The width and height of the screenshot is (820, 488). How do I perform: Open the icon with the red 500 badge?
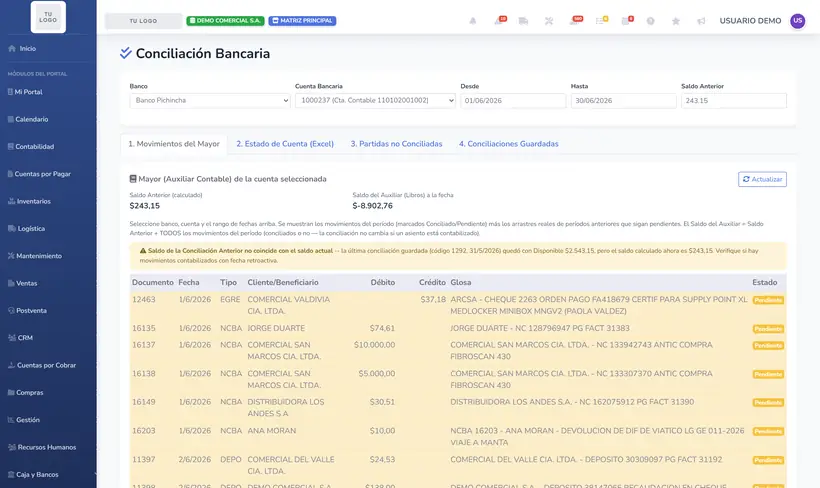pos(575,21)
